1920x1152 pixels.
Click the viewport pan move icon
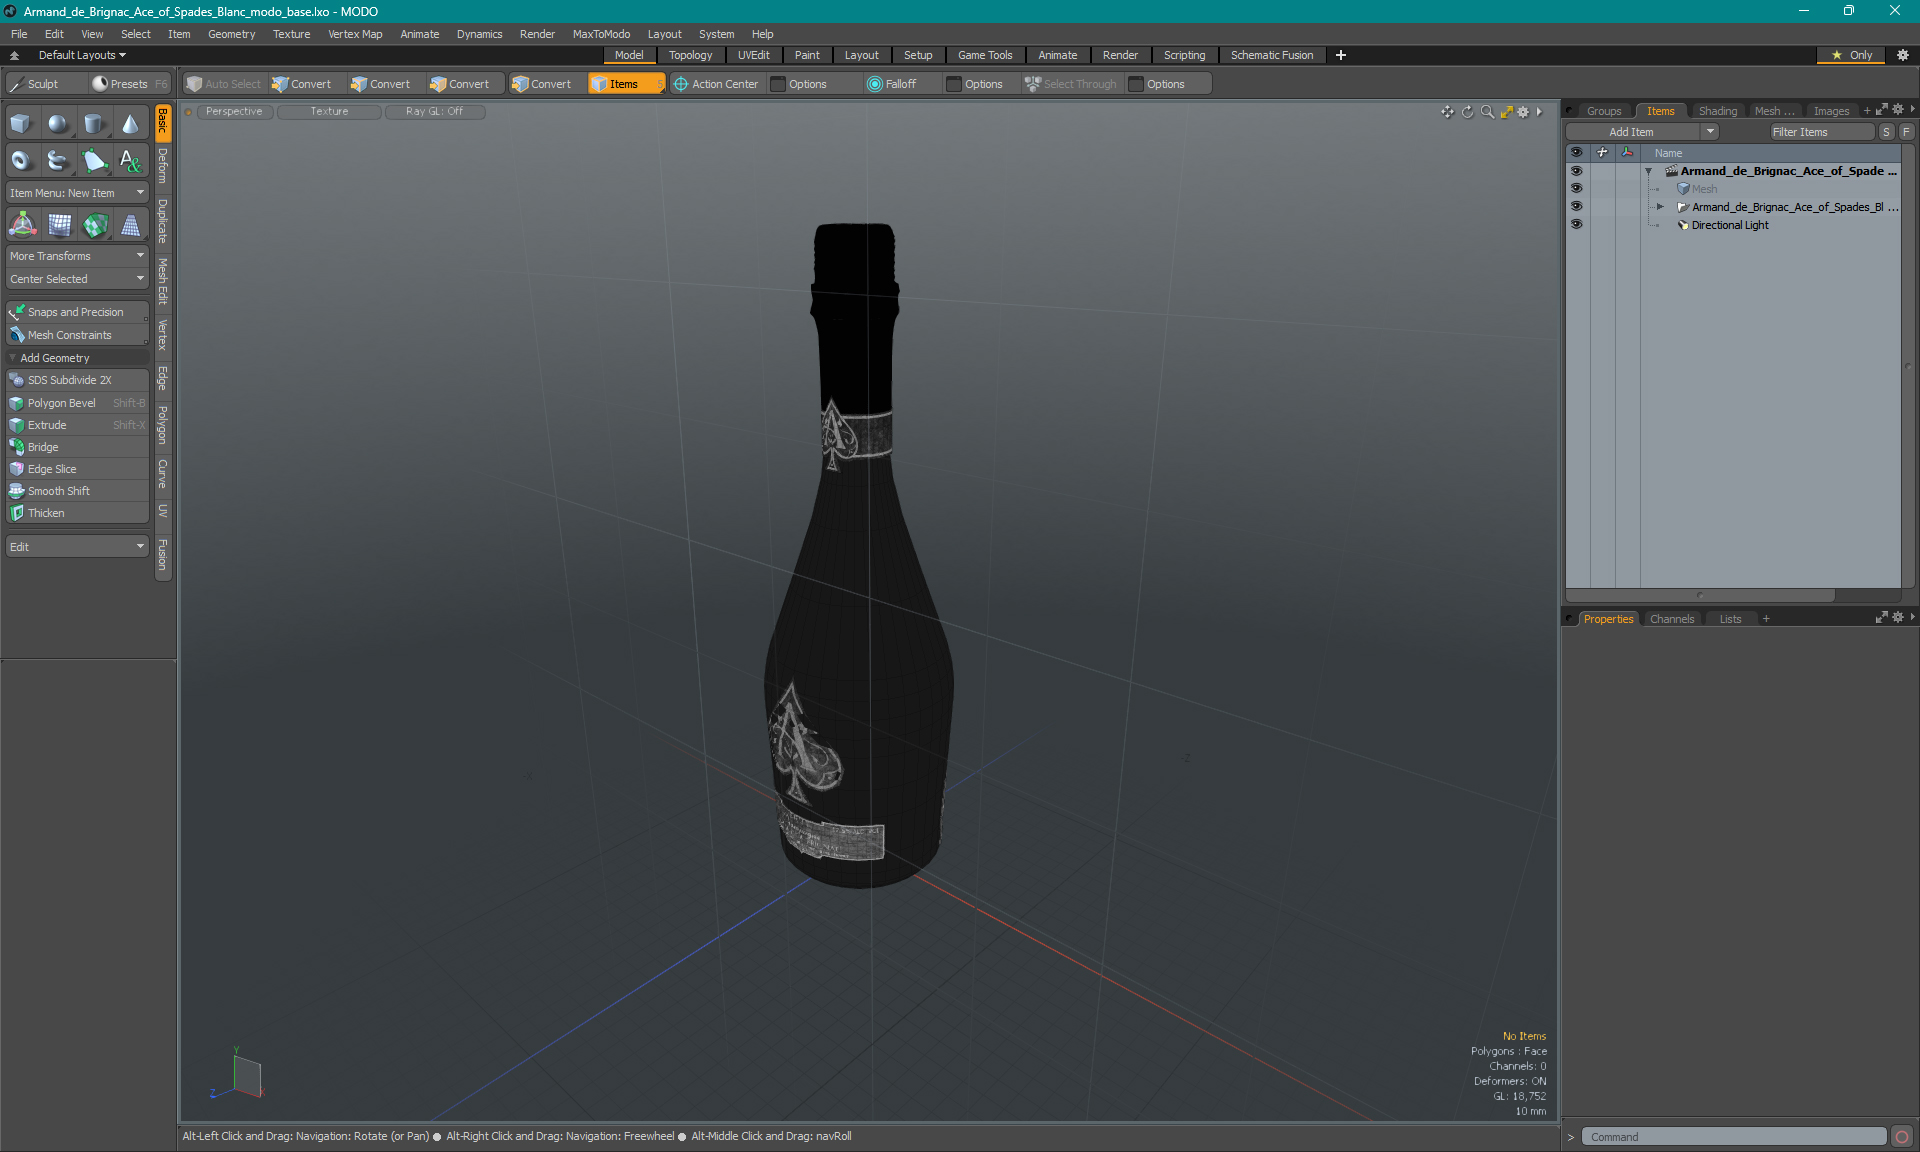pyautogui.click(x=1447, y=112)
